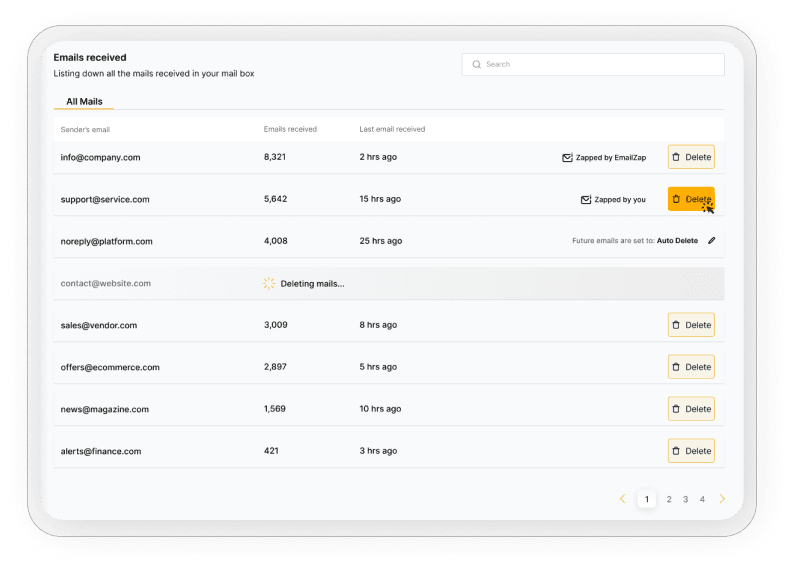Click the Deleting mails spinner icon
Viewport: 794px width, 569px height.
269,283
